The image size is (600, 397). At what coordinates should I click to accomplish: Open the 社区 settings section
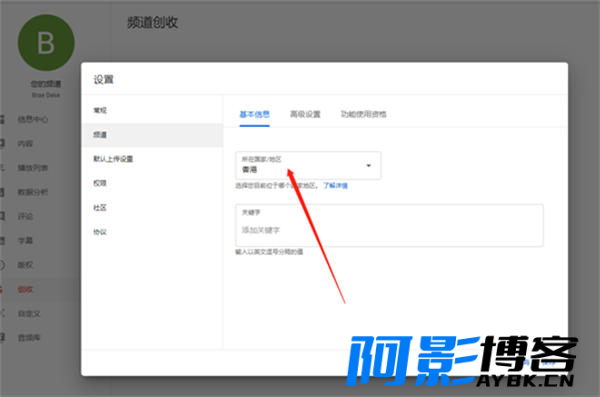(100, 207)
